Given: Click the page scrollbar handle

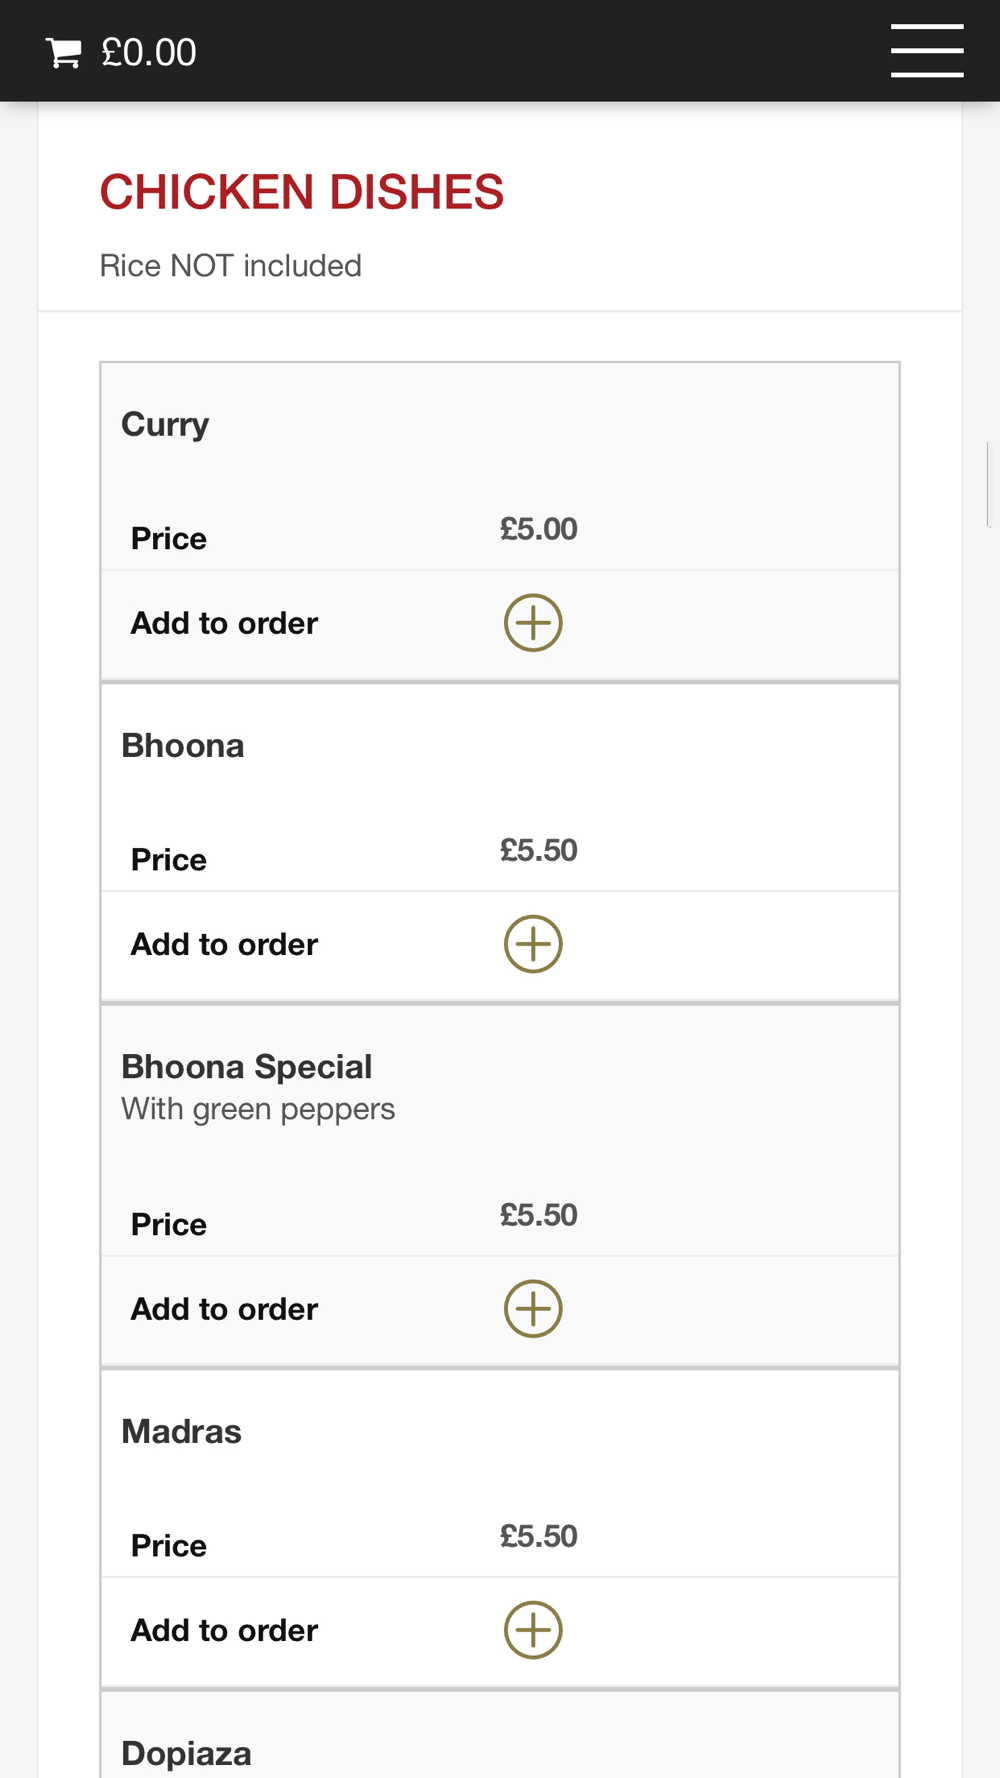Looking at the screenshot, I should point(989,484).
